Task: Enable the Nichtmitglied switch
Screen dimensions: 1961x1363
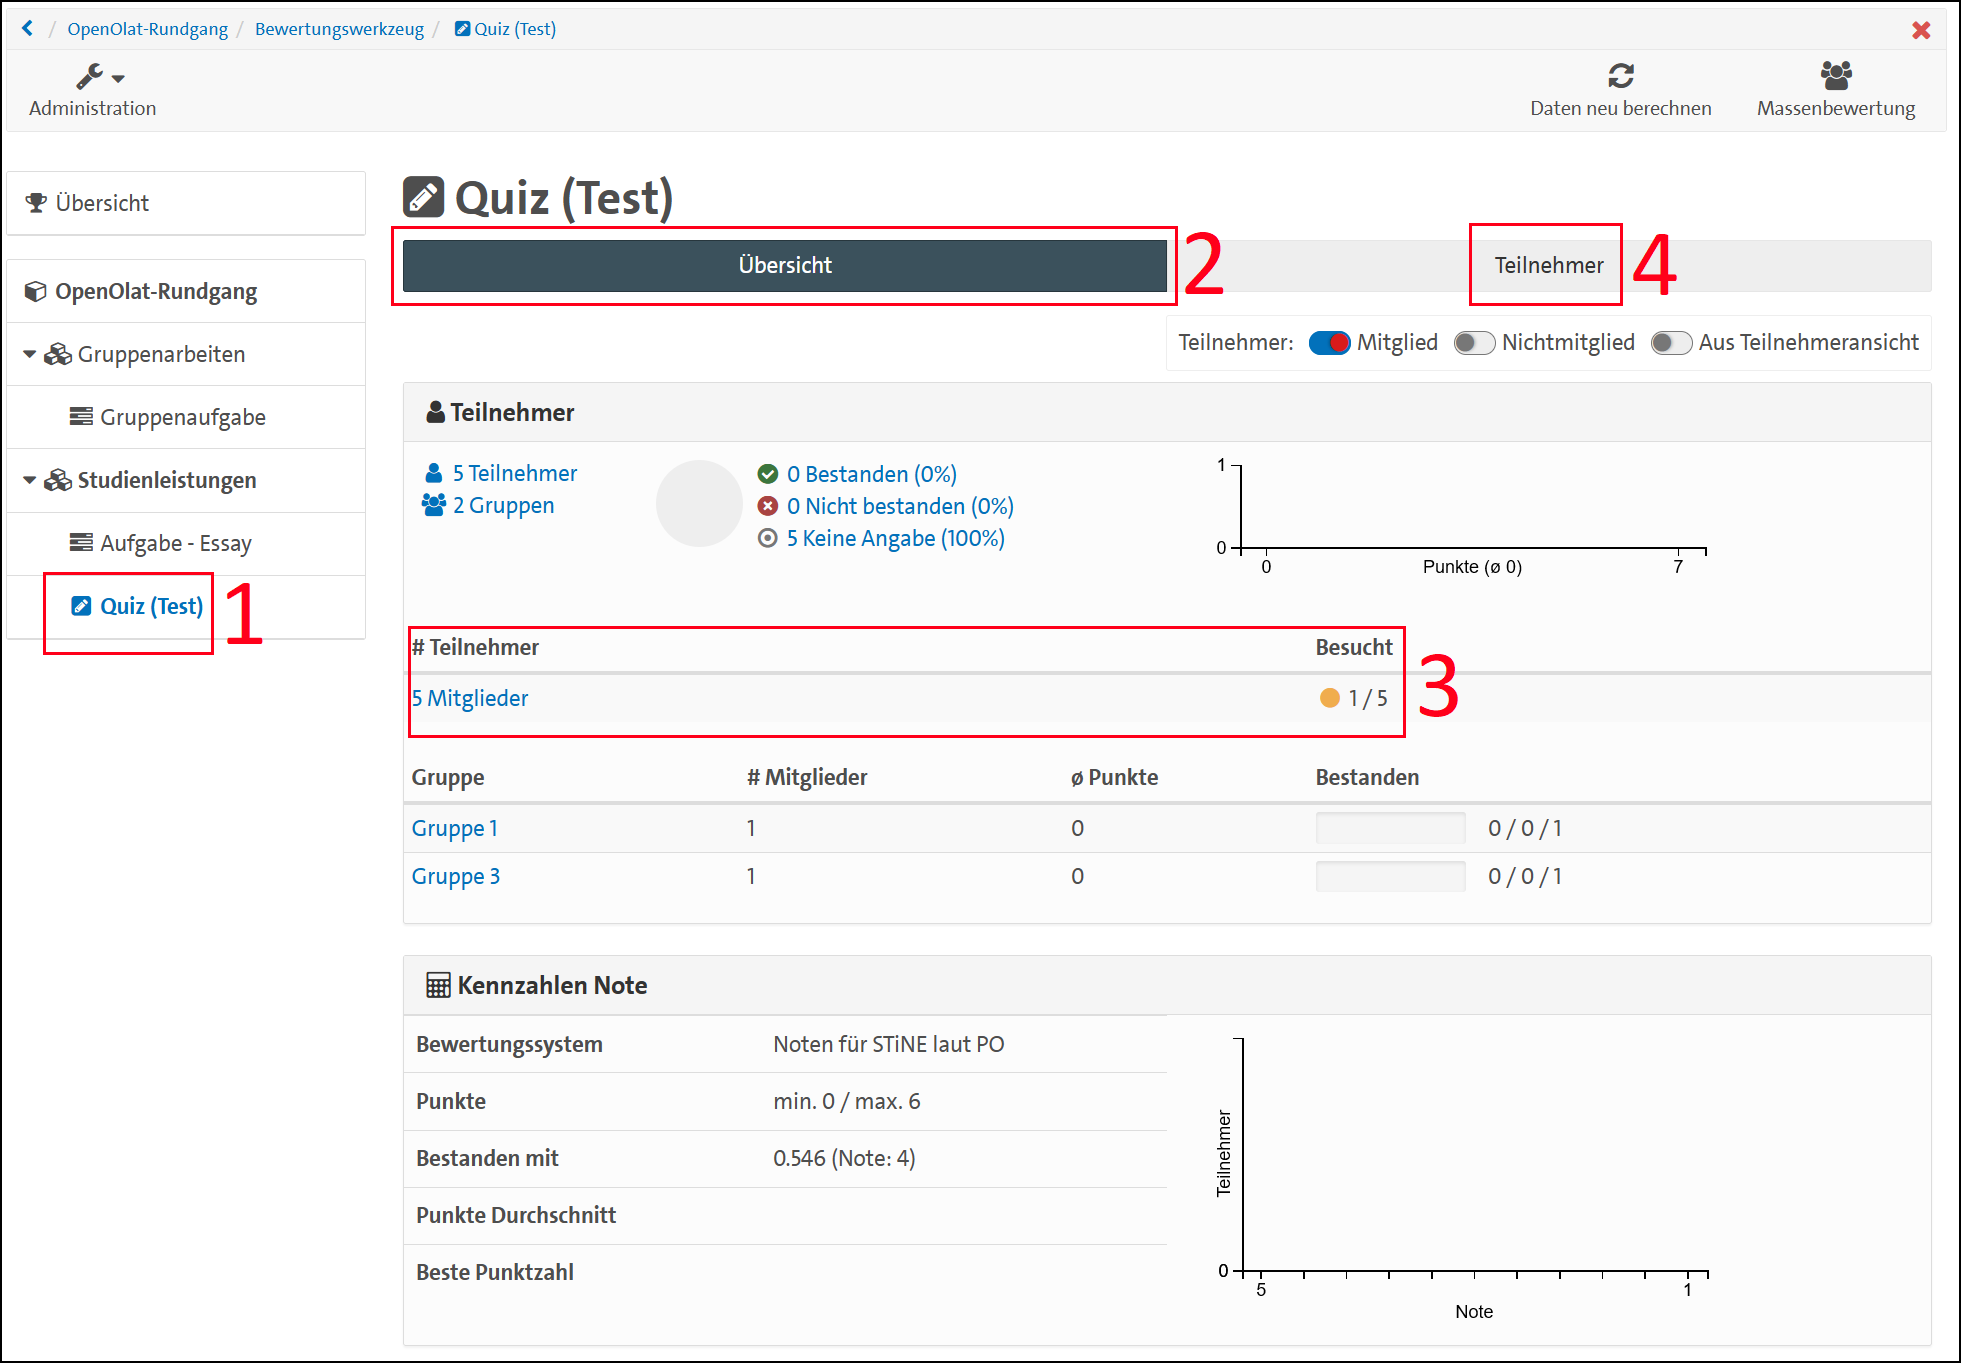Action: tap(1474, 343)
